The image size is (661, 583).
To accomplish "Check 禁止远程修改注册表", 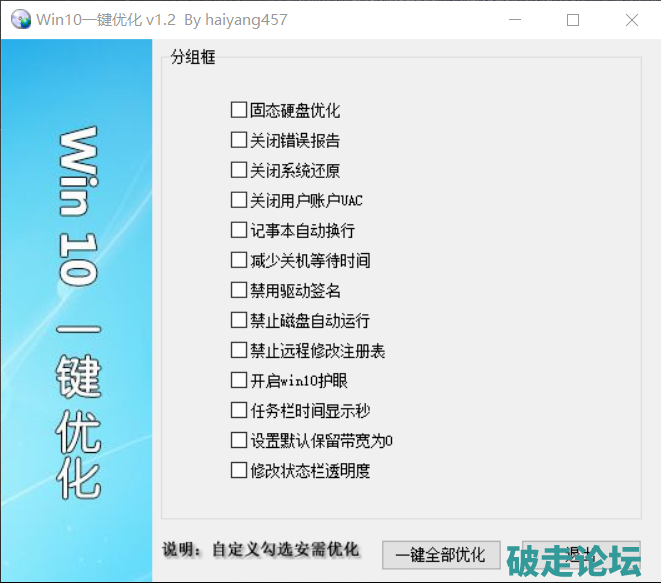I will point(239,350).
